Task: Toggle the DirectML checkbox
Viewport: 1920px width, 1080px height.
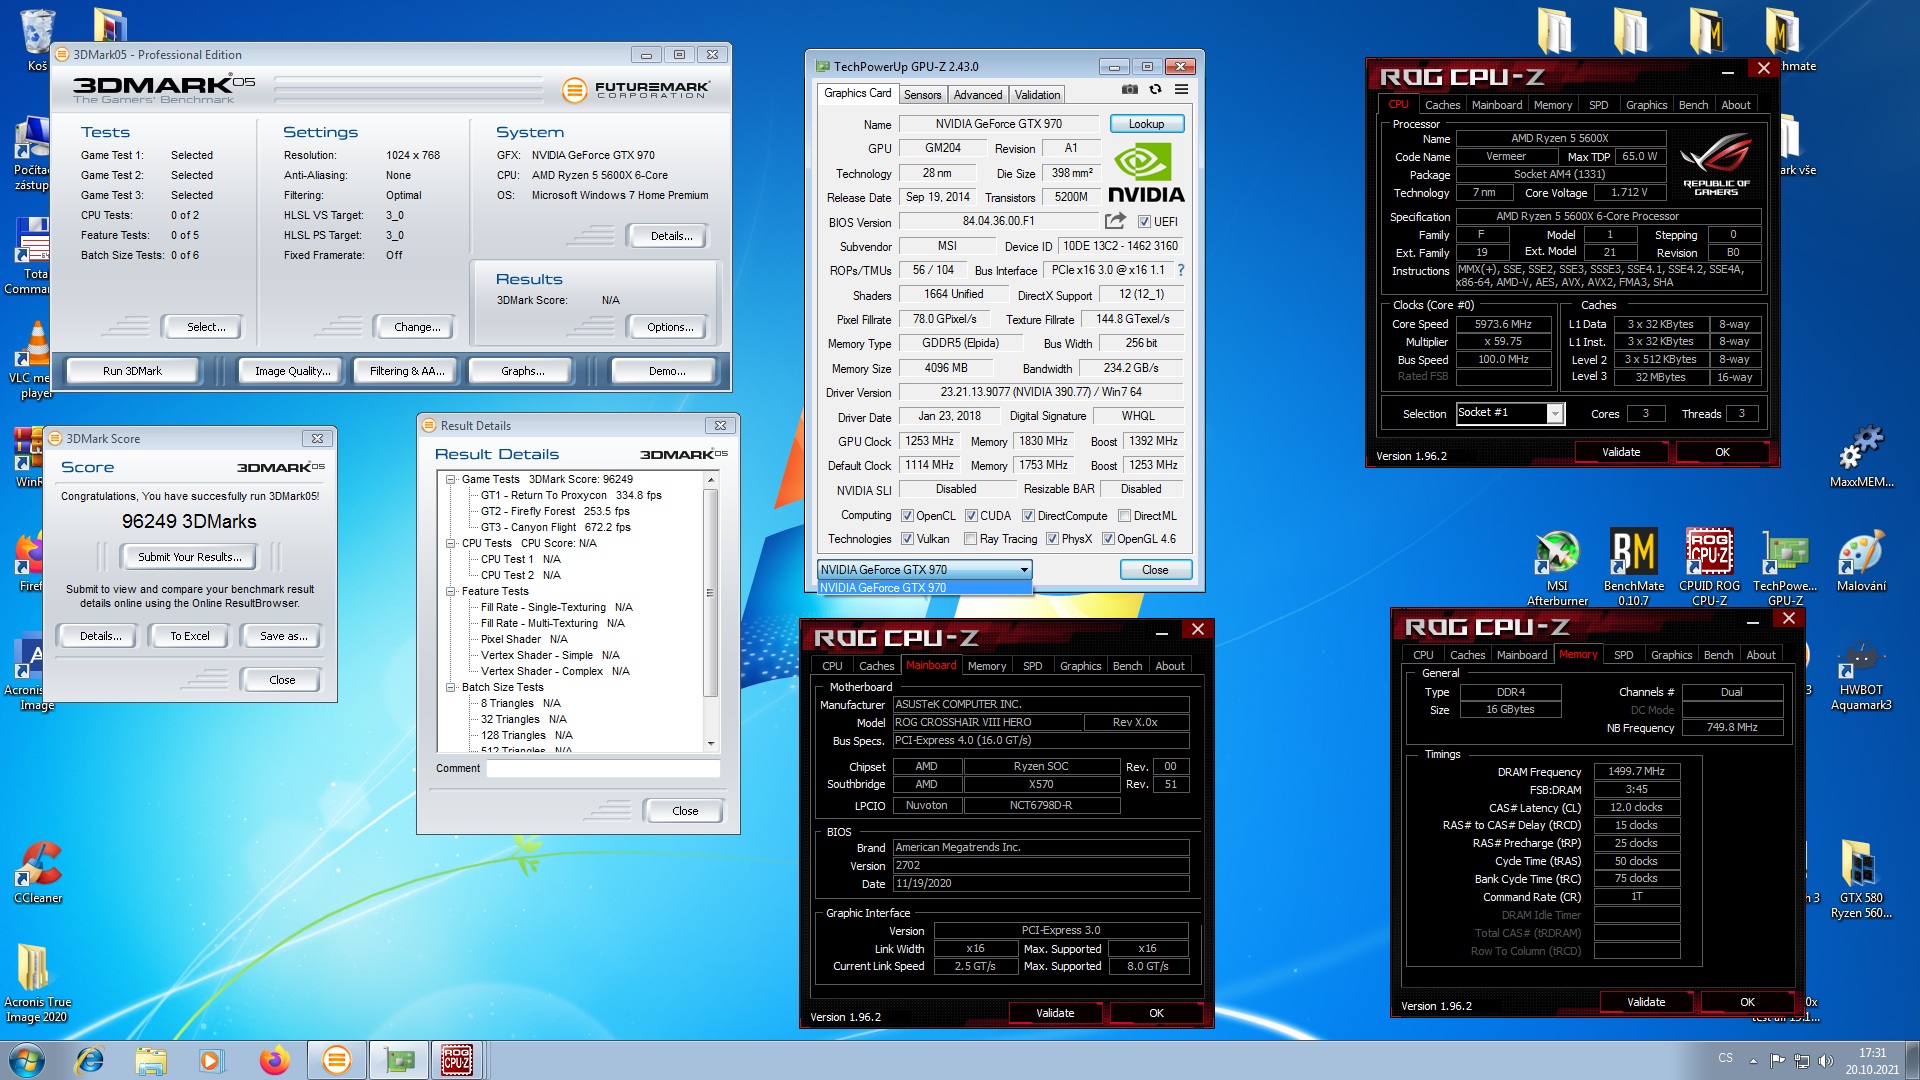Action: (x=1124, y=516)
